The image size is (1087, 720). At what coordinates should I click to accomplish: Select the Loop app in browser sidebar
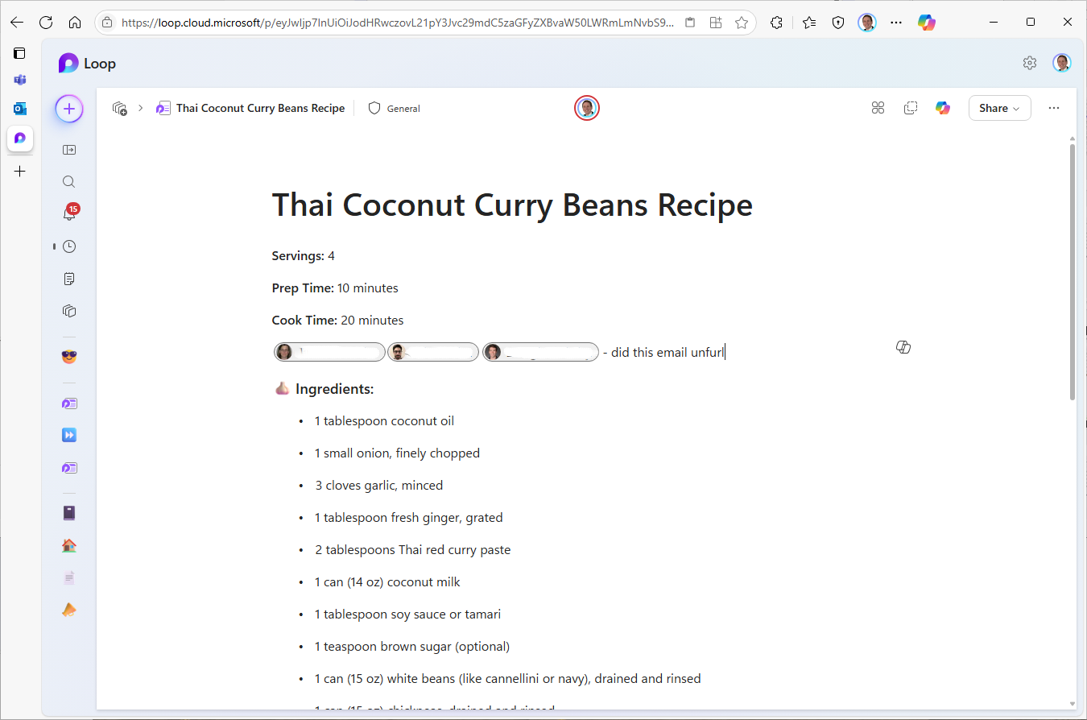19,138
